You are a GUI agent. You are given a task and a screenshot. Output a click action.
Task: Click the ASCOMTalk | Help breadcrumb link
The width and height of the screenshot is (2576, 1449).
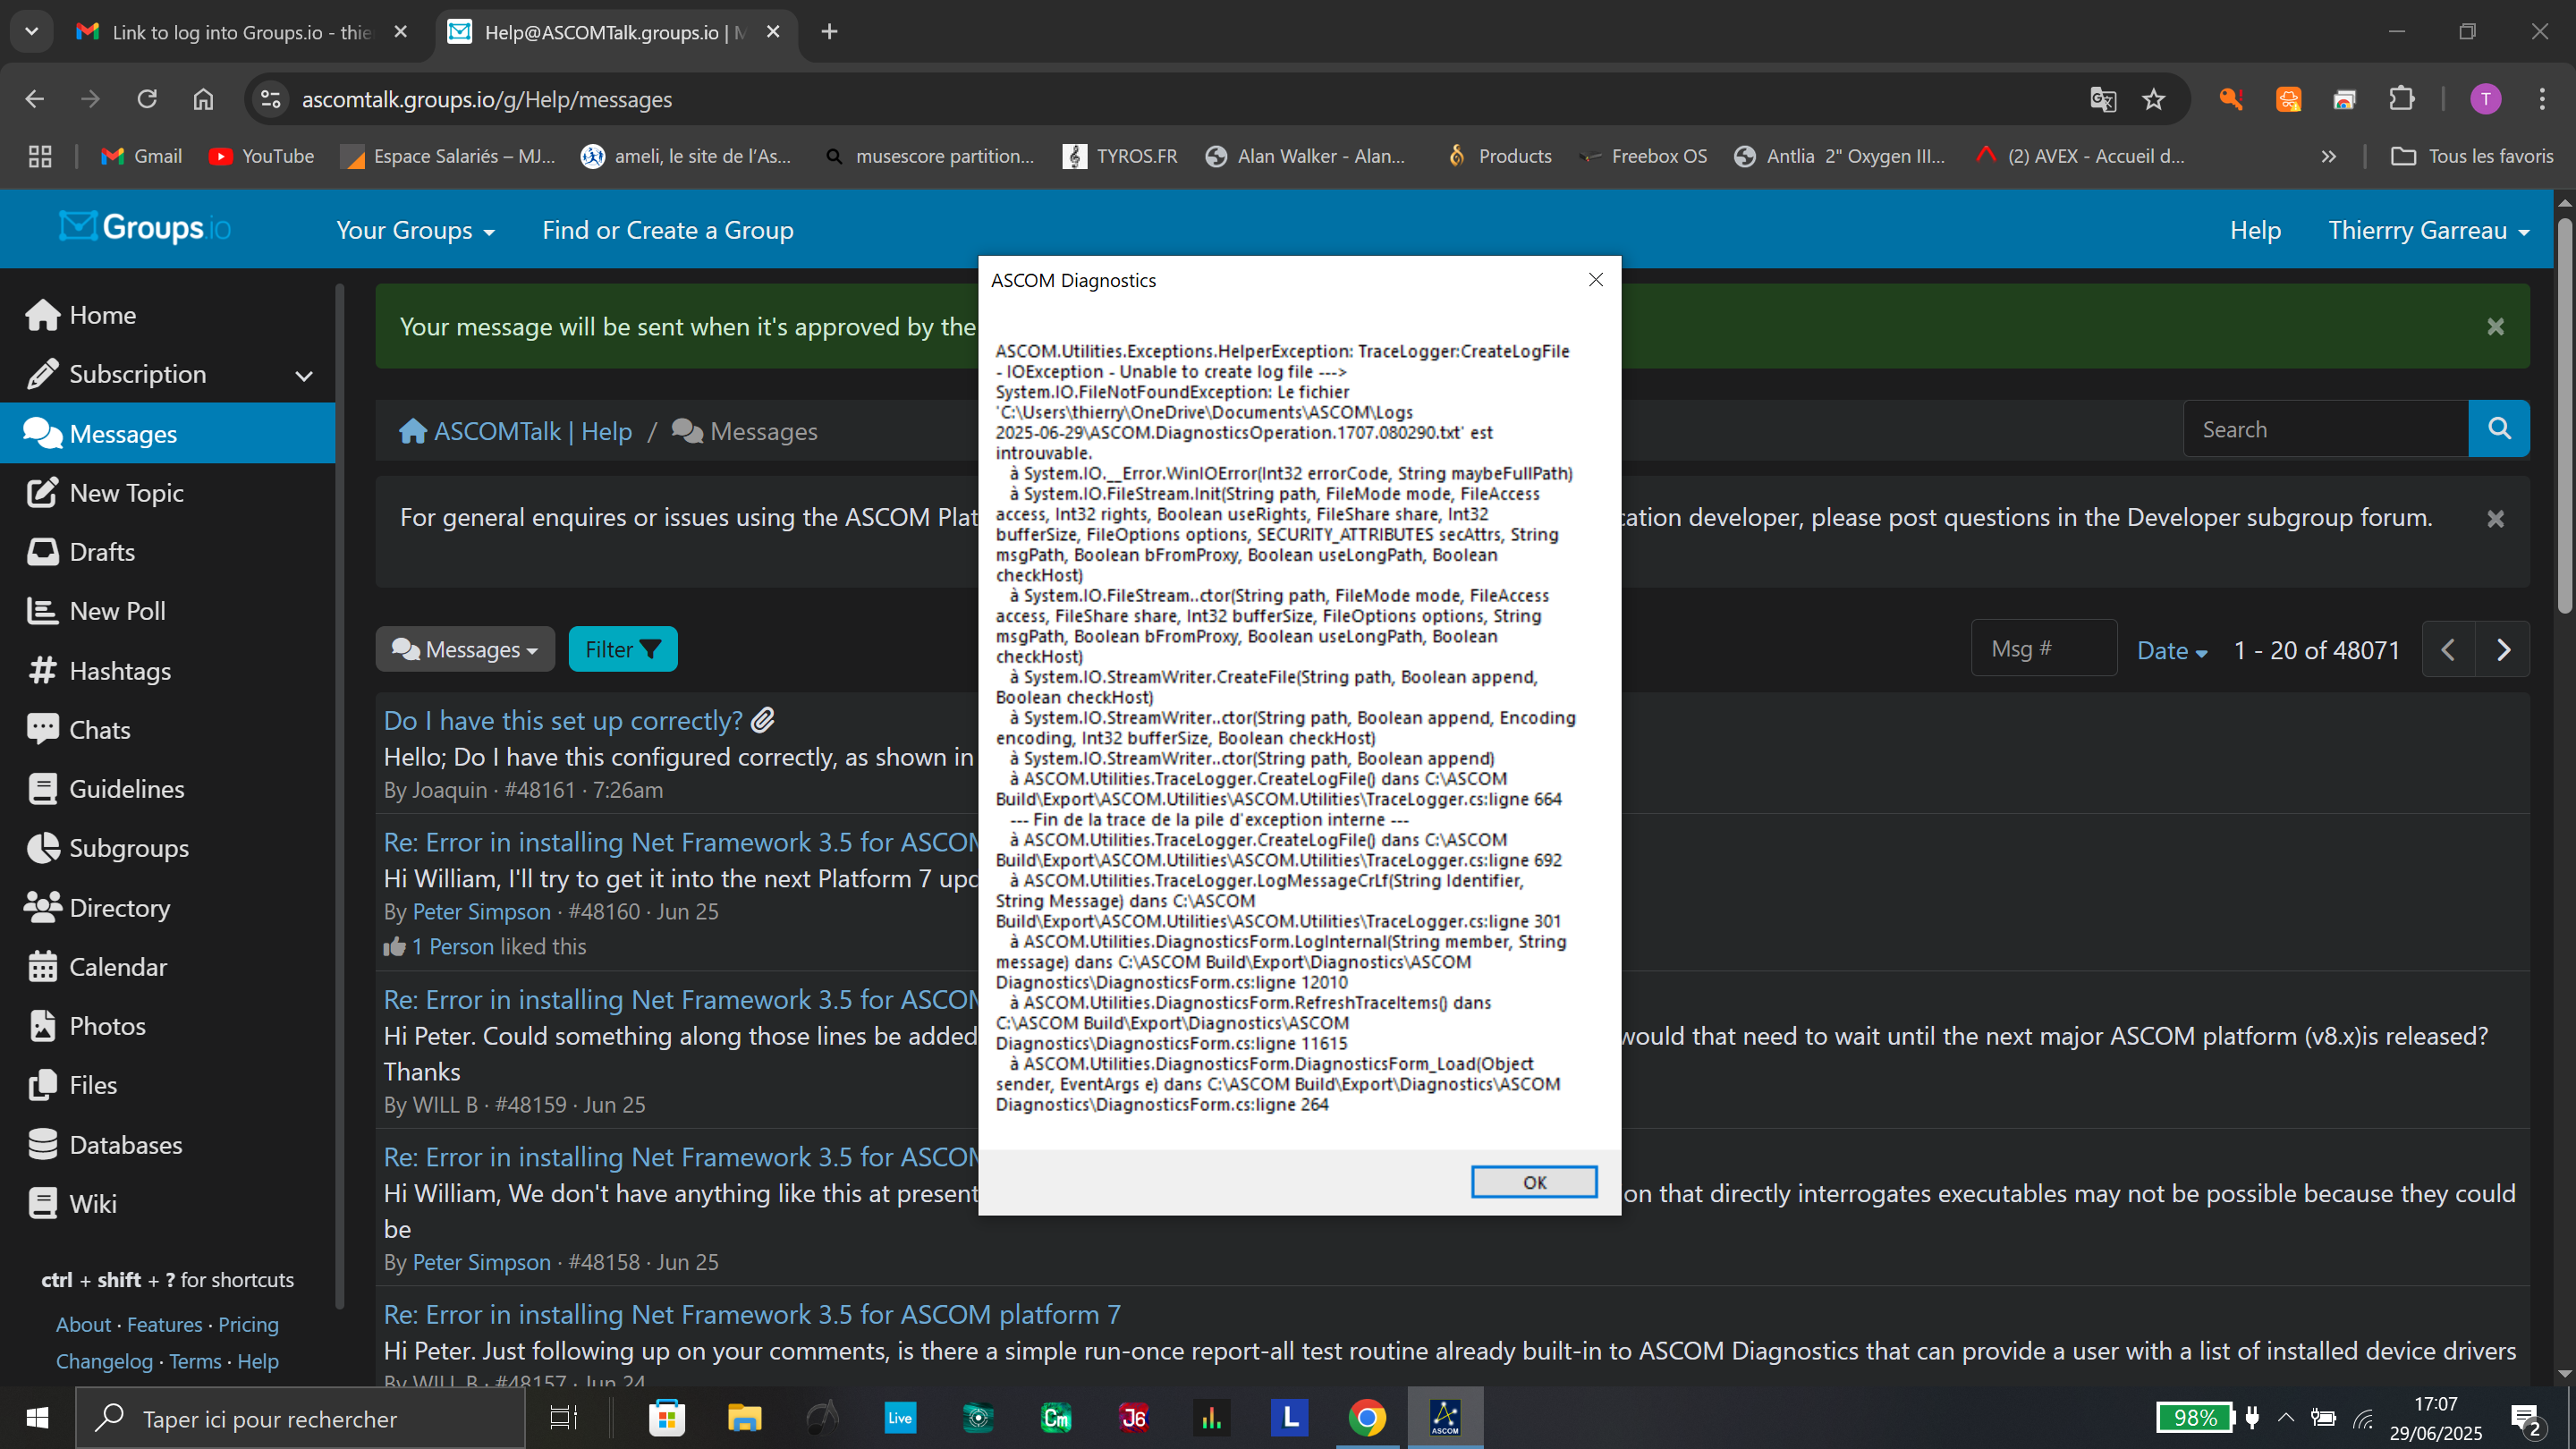tap(516, 431)
